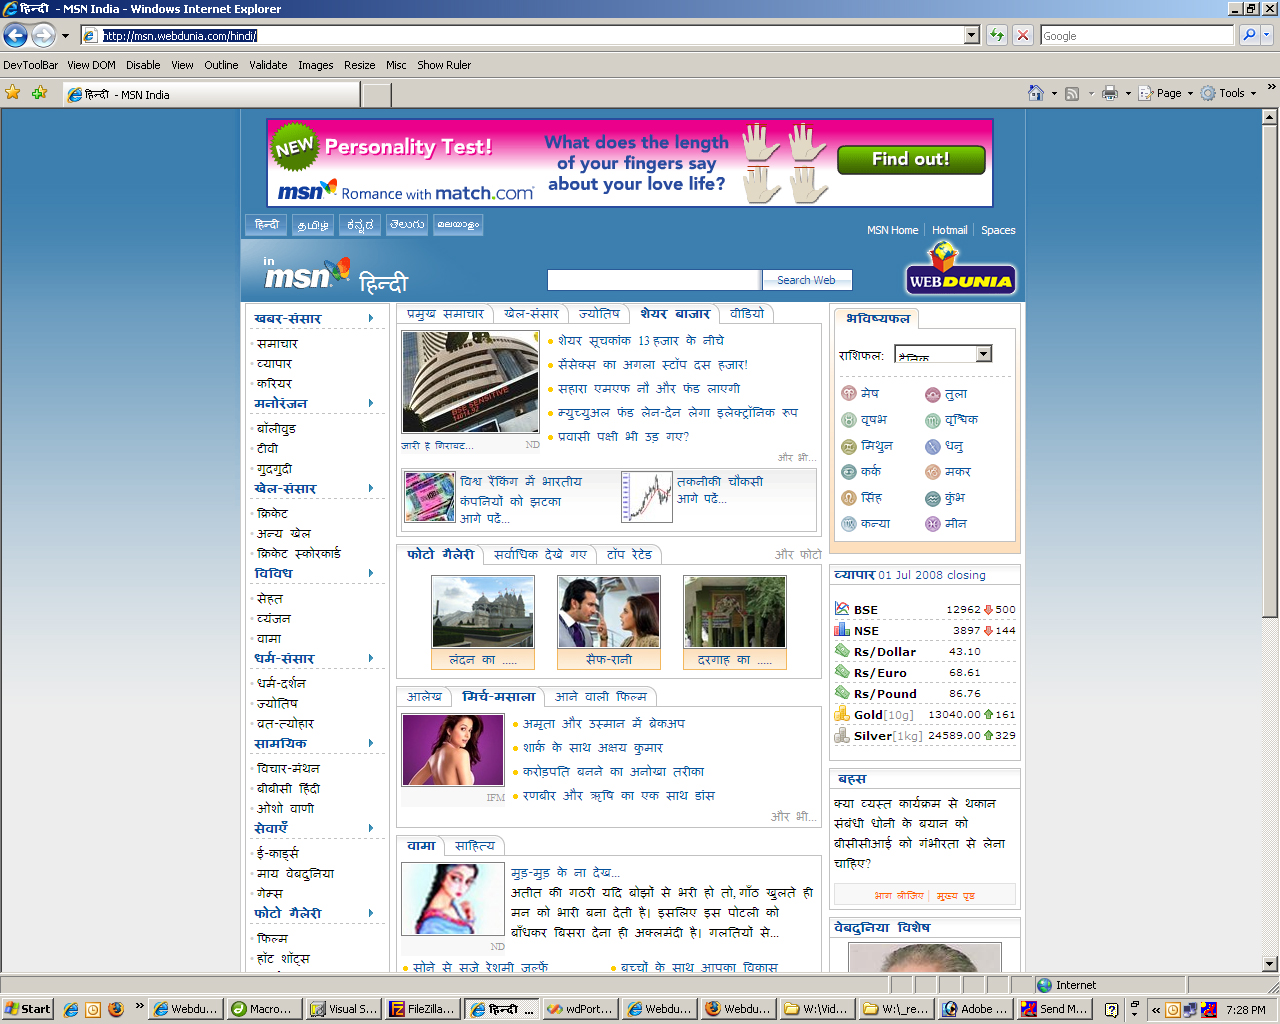
Task: Click the Firefox quick launch icon
Action: (x=116, y=1009)
